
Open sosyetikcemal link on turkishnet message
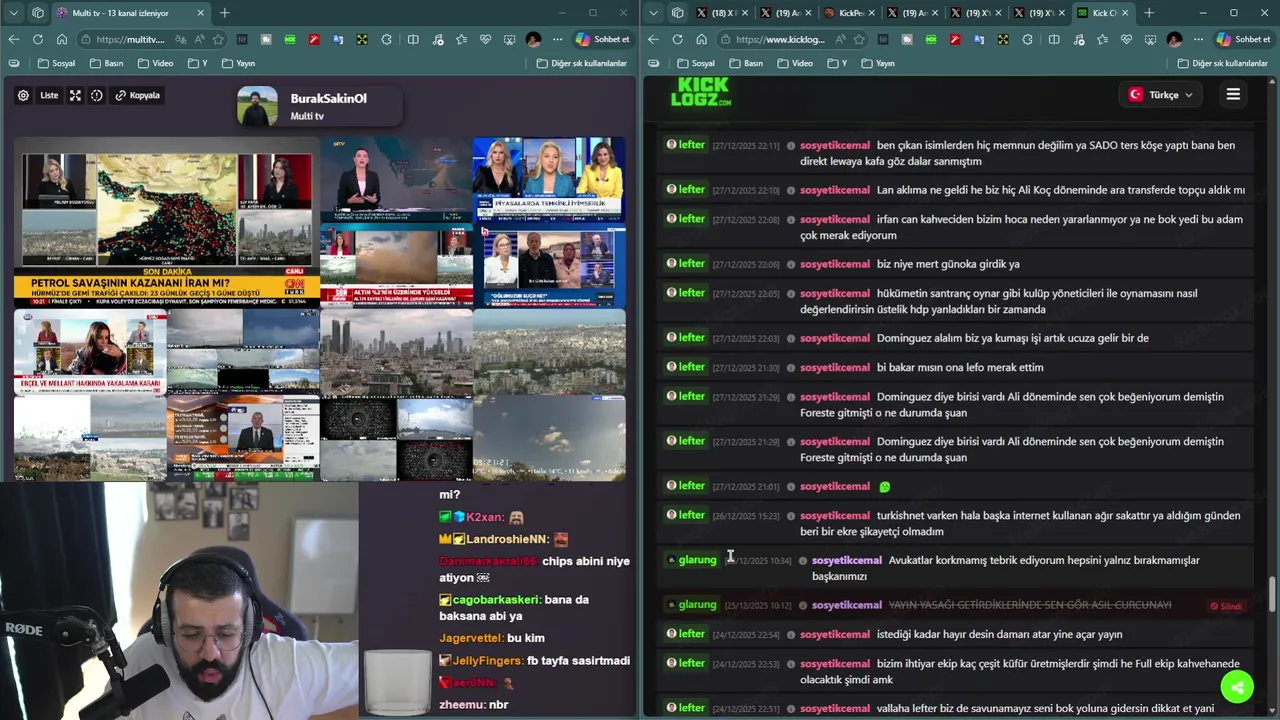[x=835, y=516]
